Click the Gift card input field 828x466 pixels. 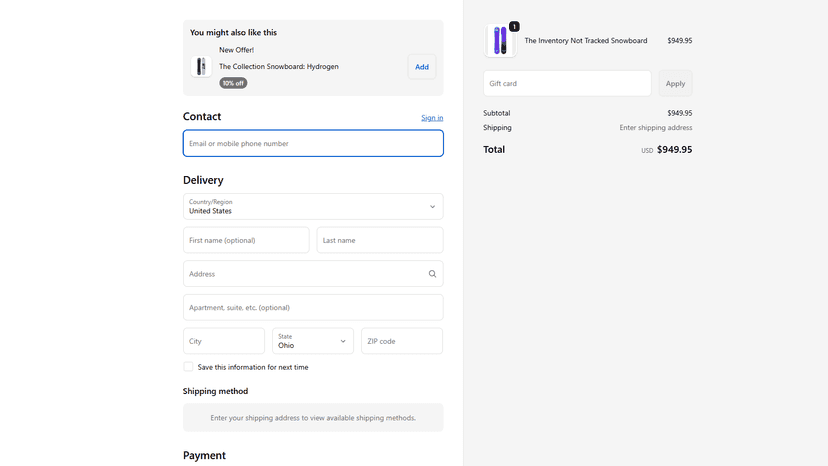pos(567,83)
